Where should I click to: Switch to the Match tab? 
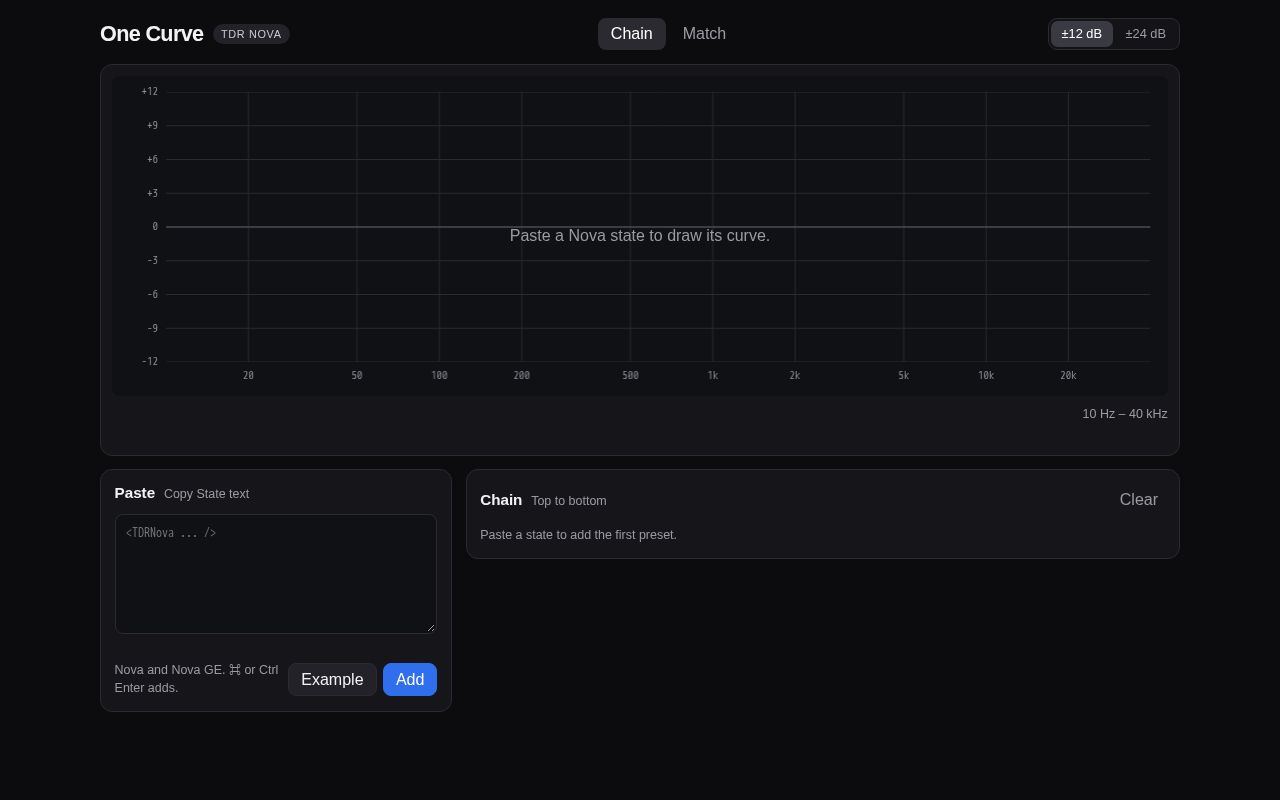point(704,34)
